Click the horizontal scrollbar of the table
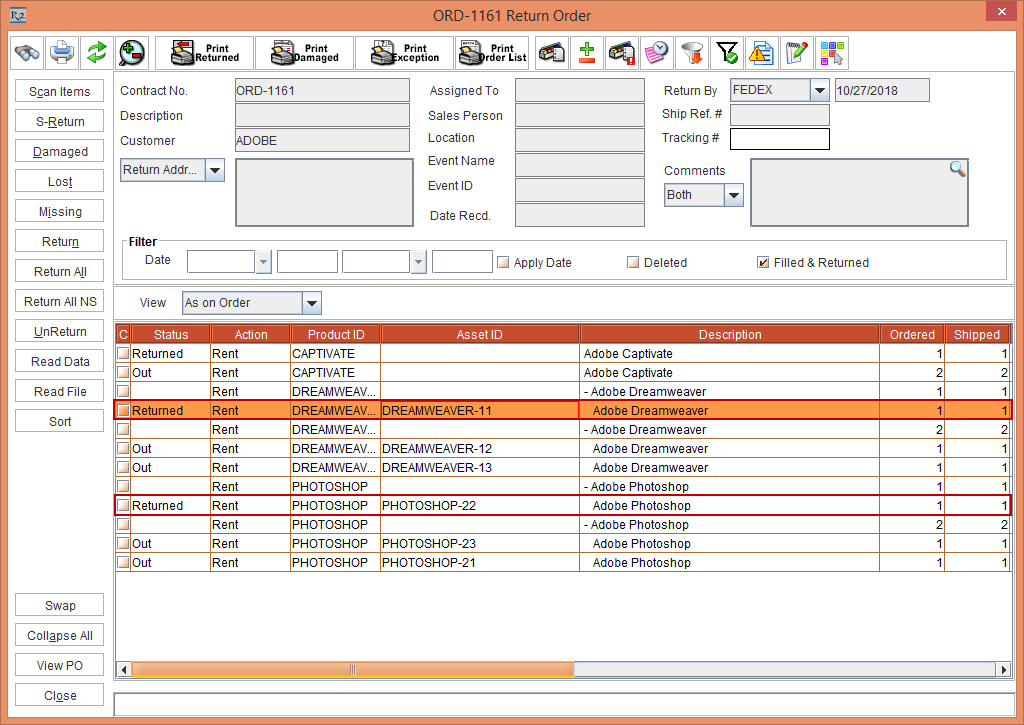The image size is (1024, 725). click(x=353, y=669)
